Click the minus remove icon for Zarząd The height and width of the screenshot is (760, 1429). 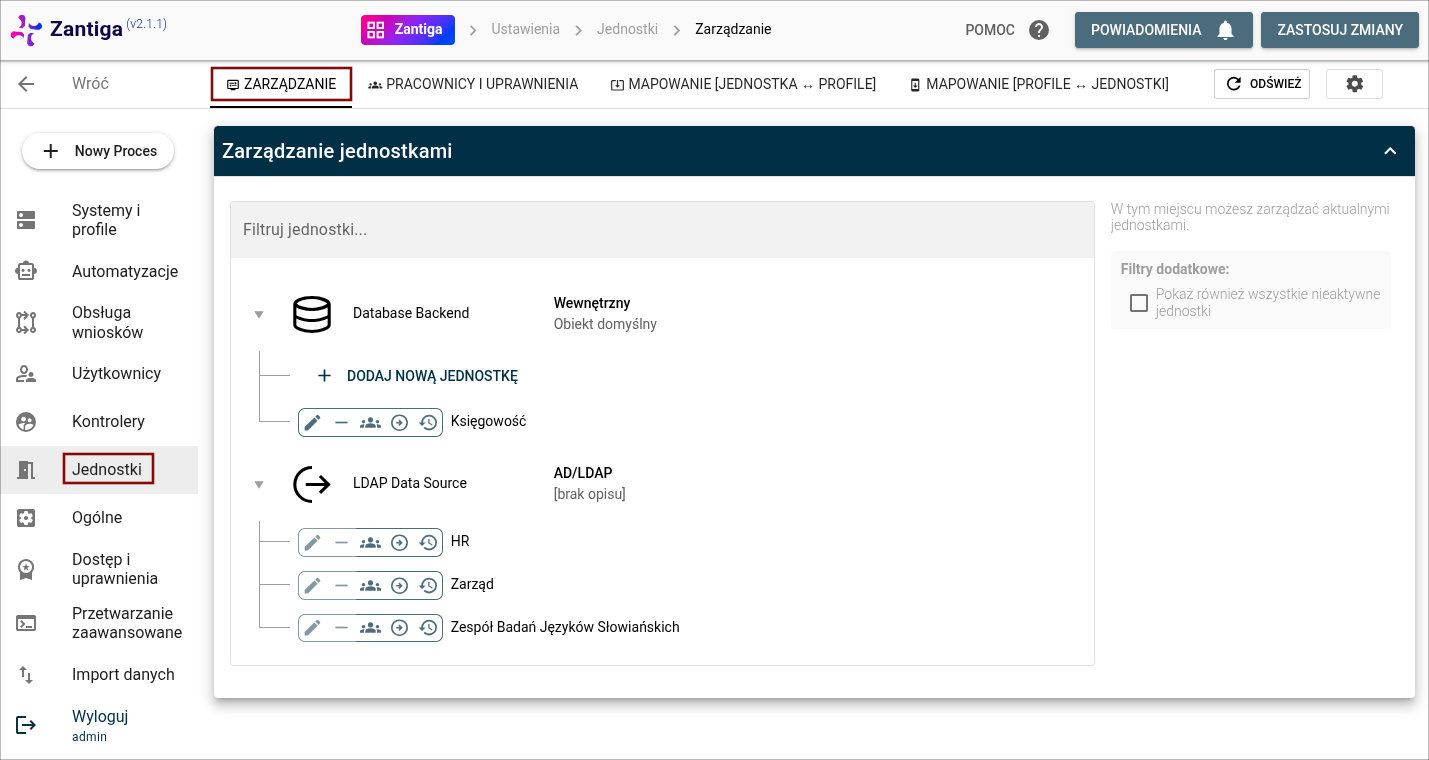coord(341,585)
